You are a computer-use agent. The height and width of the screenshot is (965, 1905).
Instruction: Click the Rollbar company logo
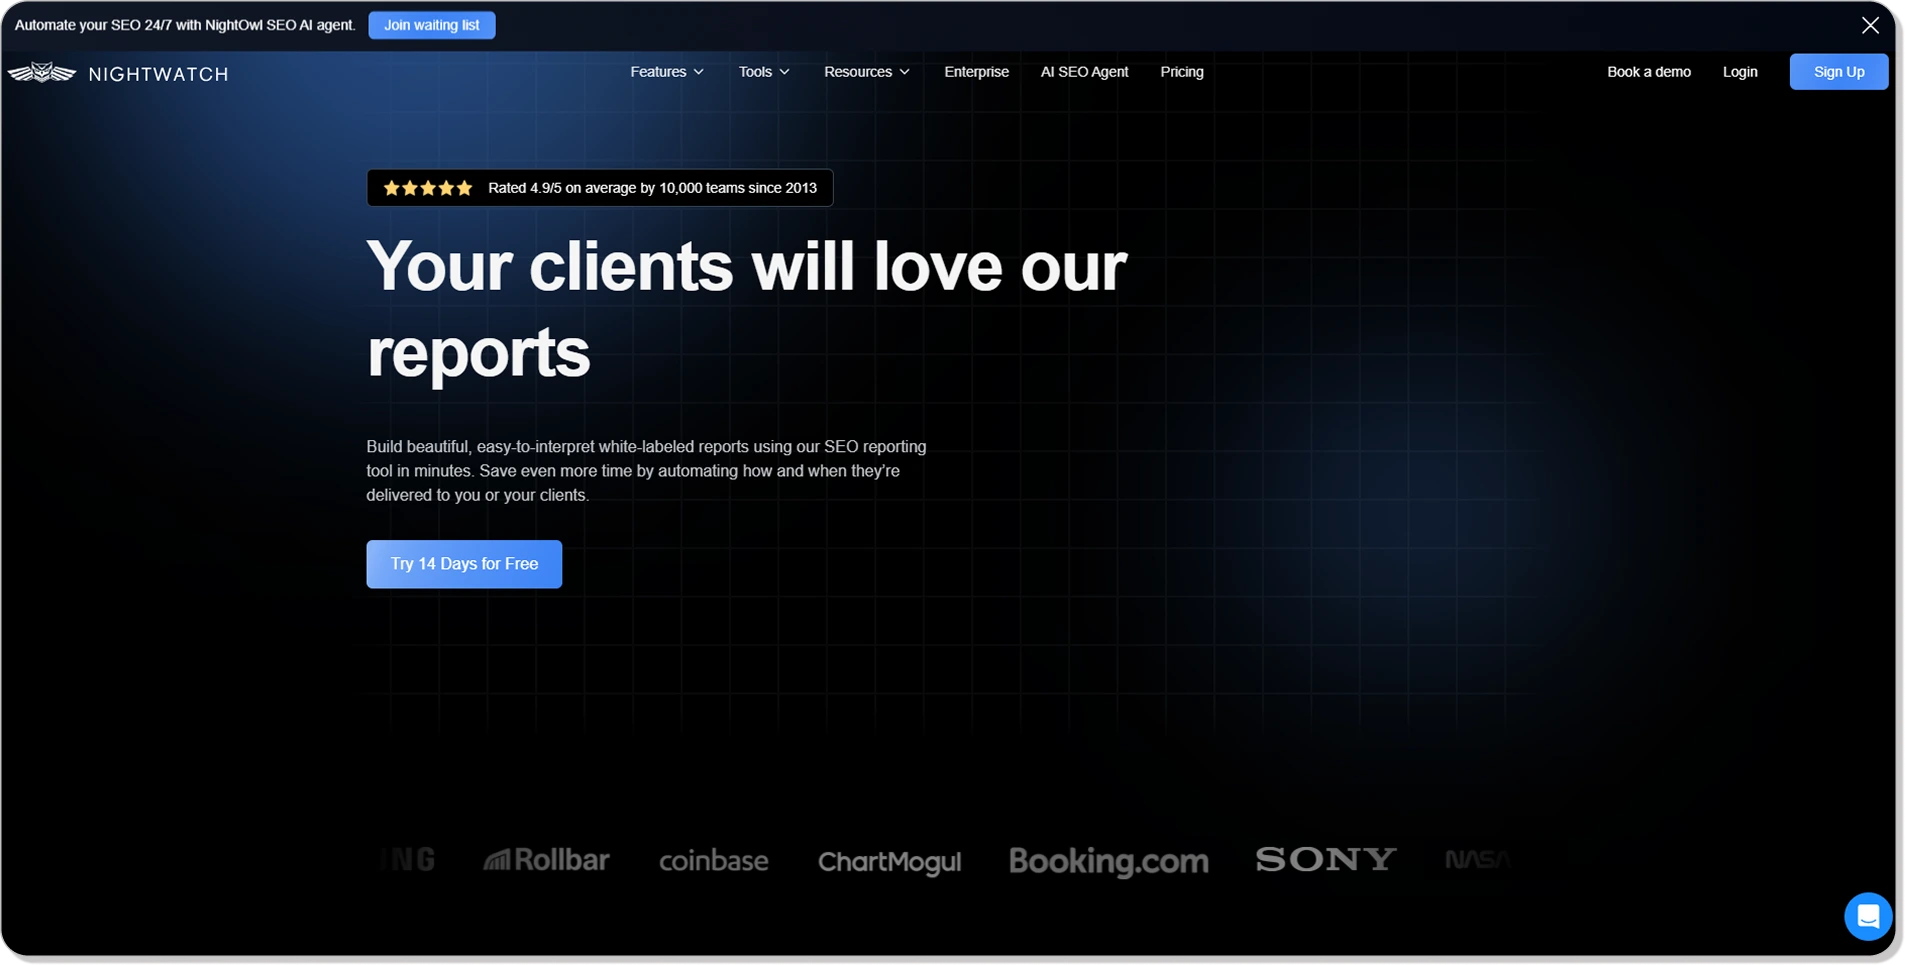(x=546, y=859)
